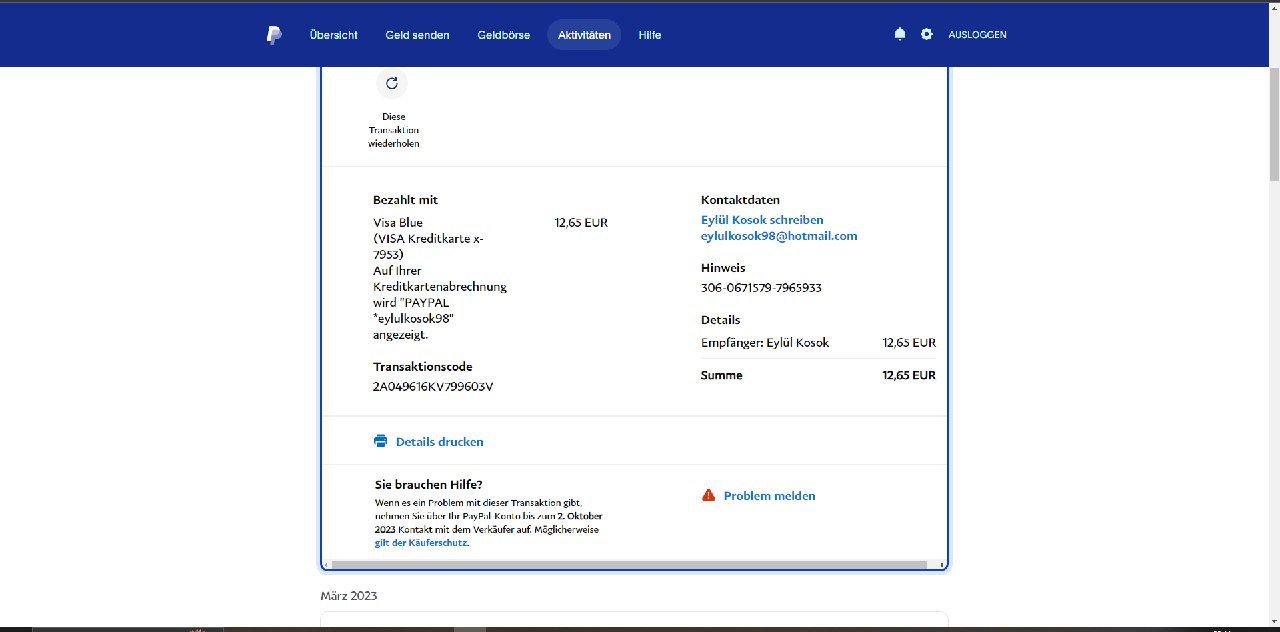Viewport: 1280px width, 632px height.
Task: Go to the Übersicht page
Action: pyautogui.click(x=333, y=35)
